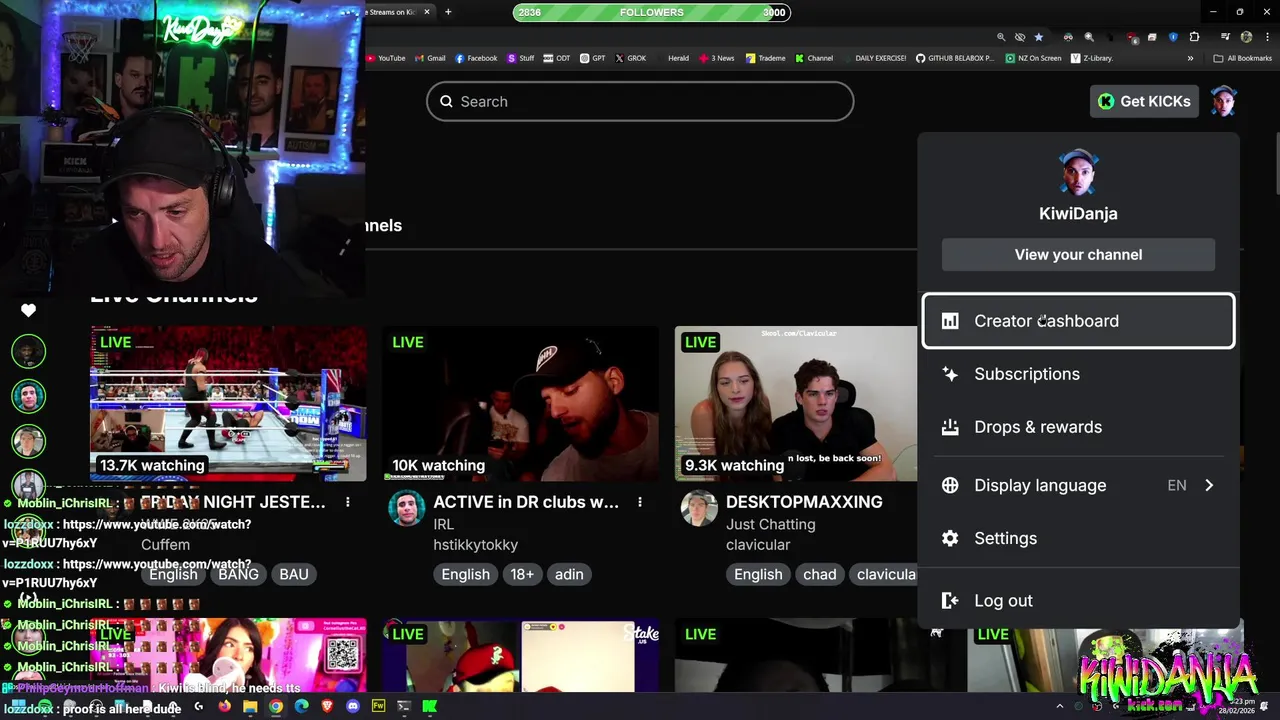Open the Gmail bookmark
Image resolution: width=1280 pixels, height=720 pixels.
coord(430,58)
